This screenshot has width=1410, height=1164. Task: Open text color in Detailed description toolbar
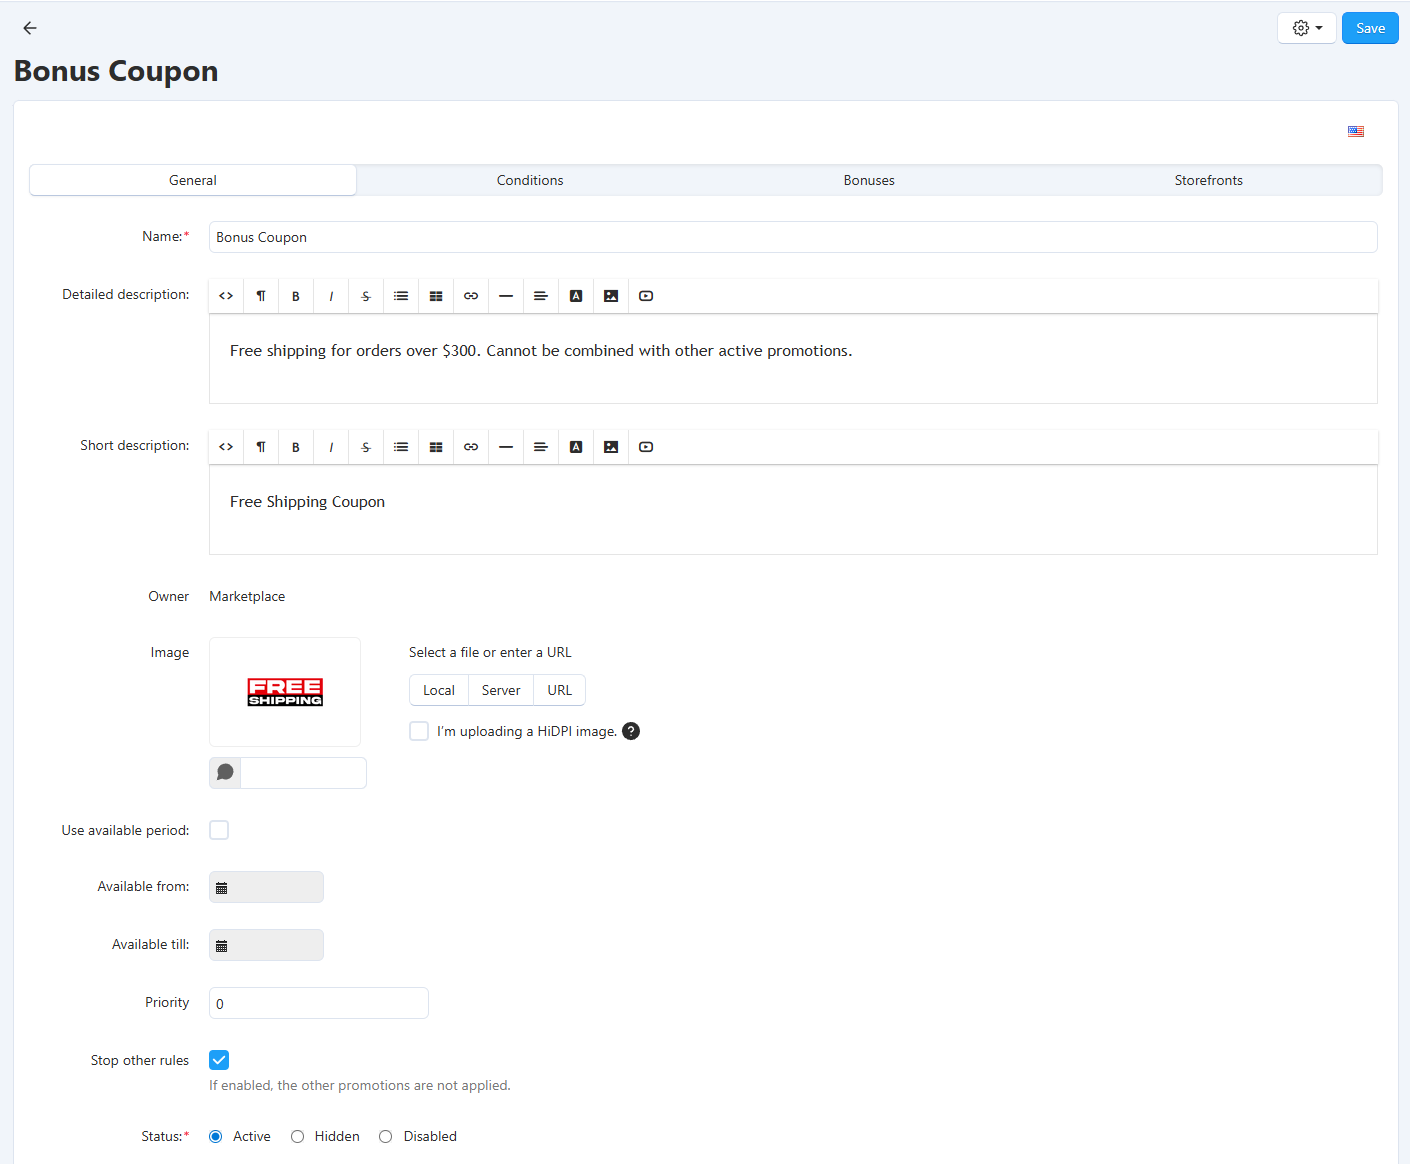pos(576,296)
